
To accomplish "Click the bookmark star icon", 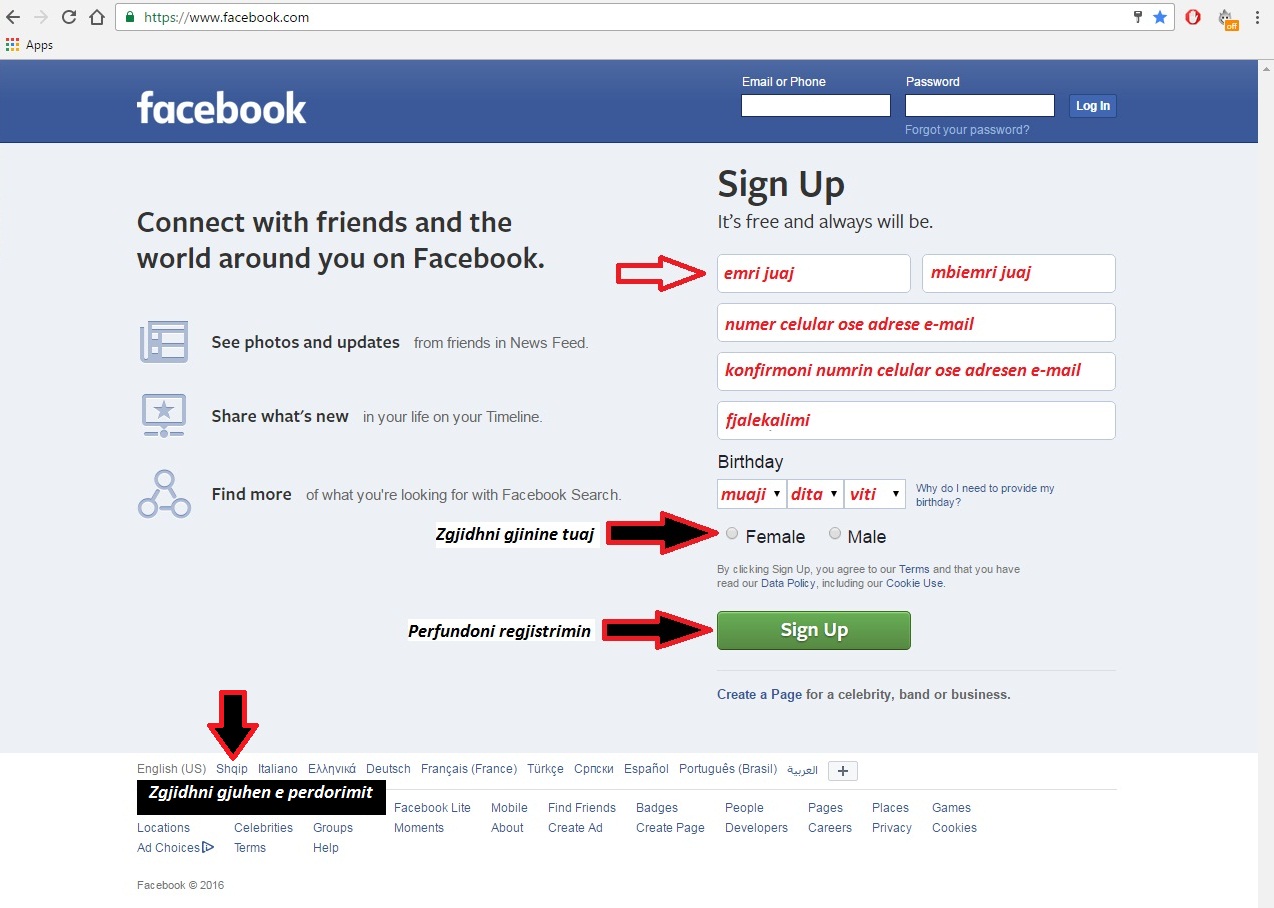I will pyautogui.click(x=1160, y=17).
